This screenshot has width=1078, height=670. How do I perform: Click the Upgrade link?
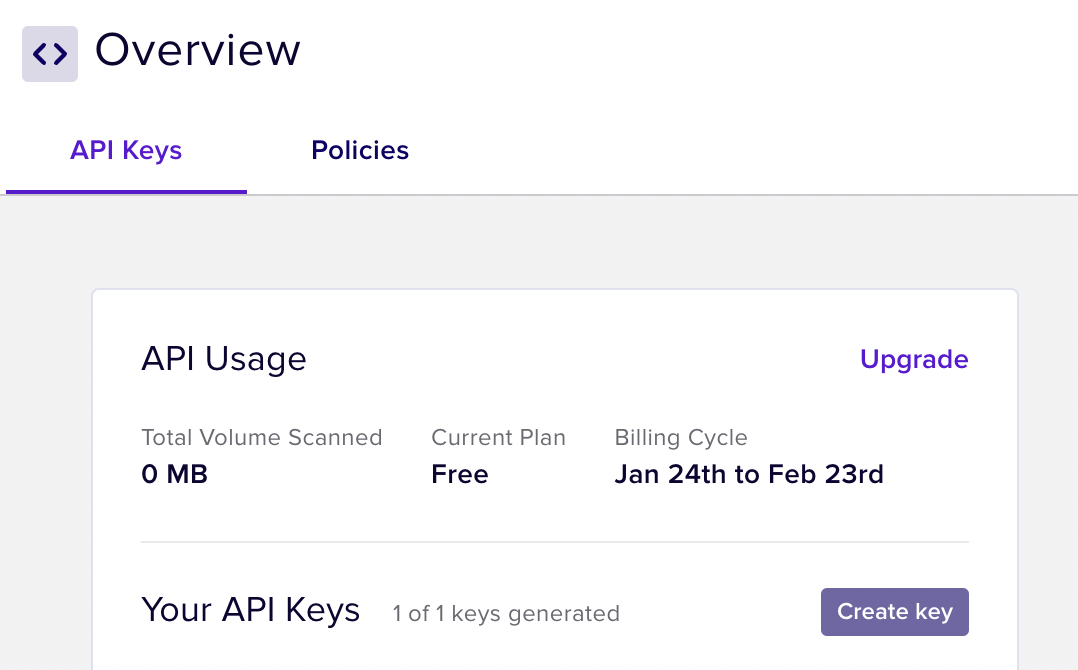coord(914,360)
